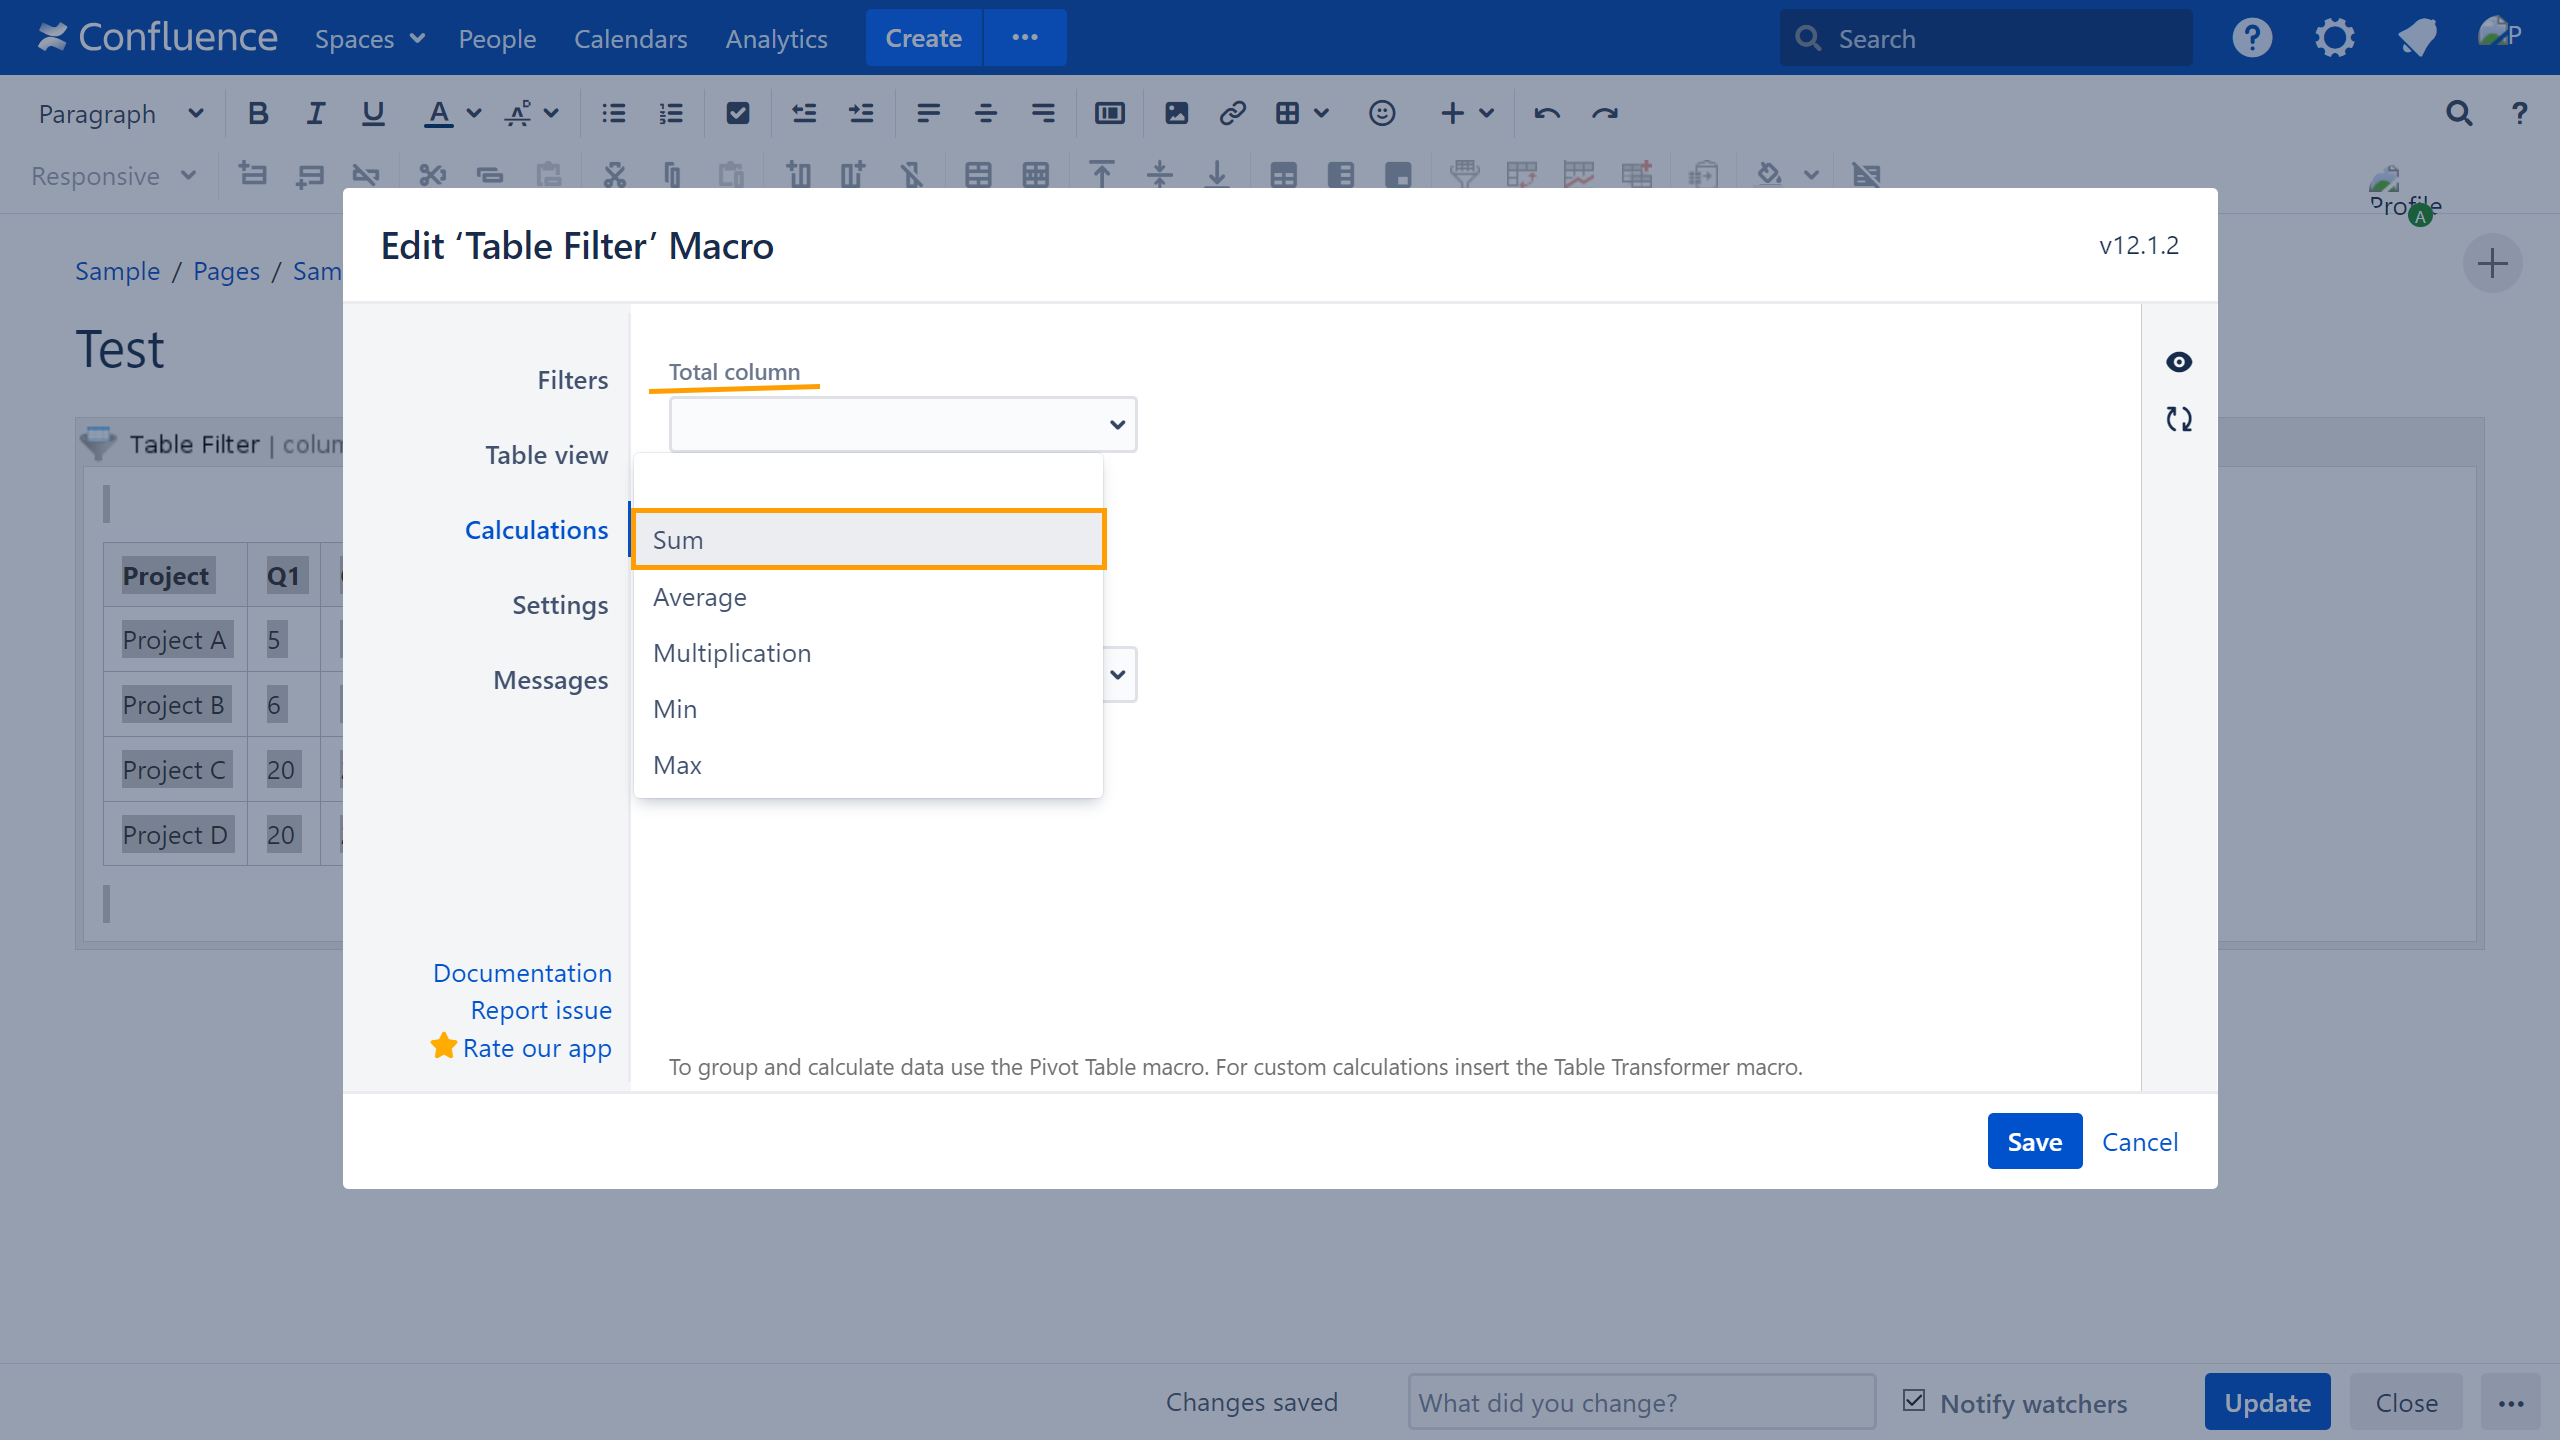This screenshot has width=2560, height=1440.
Task: Open the text color picker arrow
Action: pos(475,114)
